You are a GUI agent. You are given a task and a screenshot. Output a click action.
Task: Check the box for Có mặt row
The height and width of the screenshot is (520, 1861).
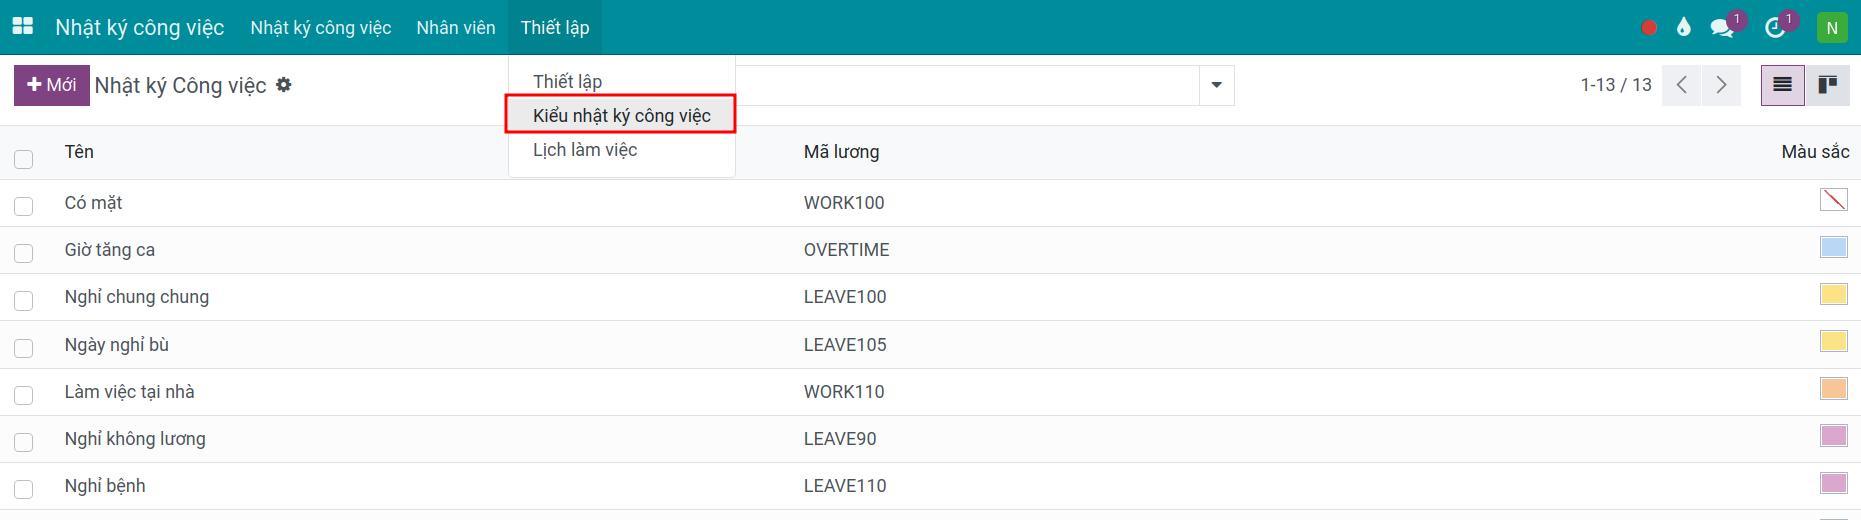tap(24, 206)
